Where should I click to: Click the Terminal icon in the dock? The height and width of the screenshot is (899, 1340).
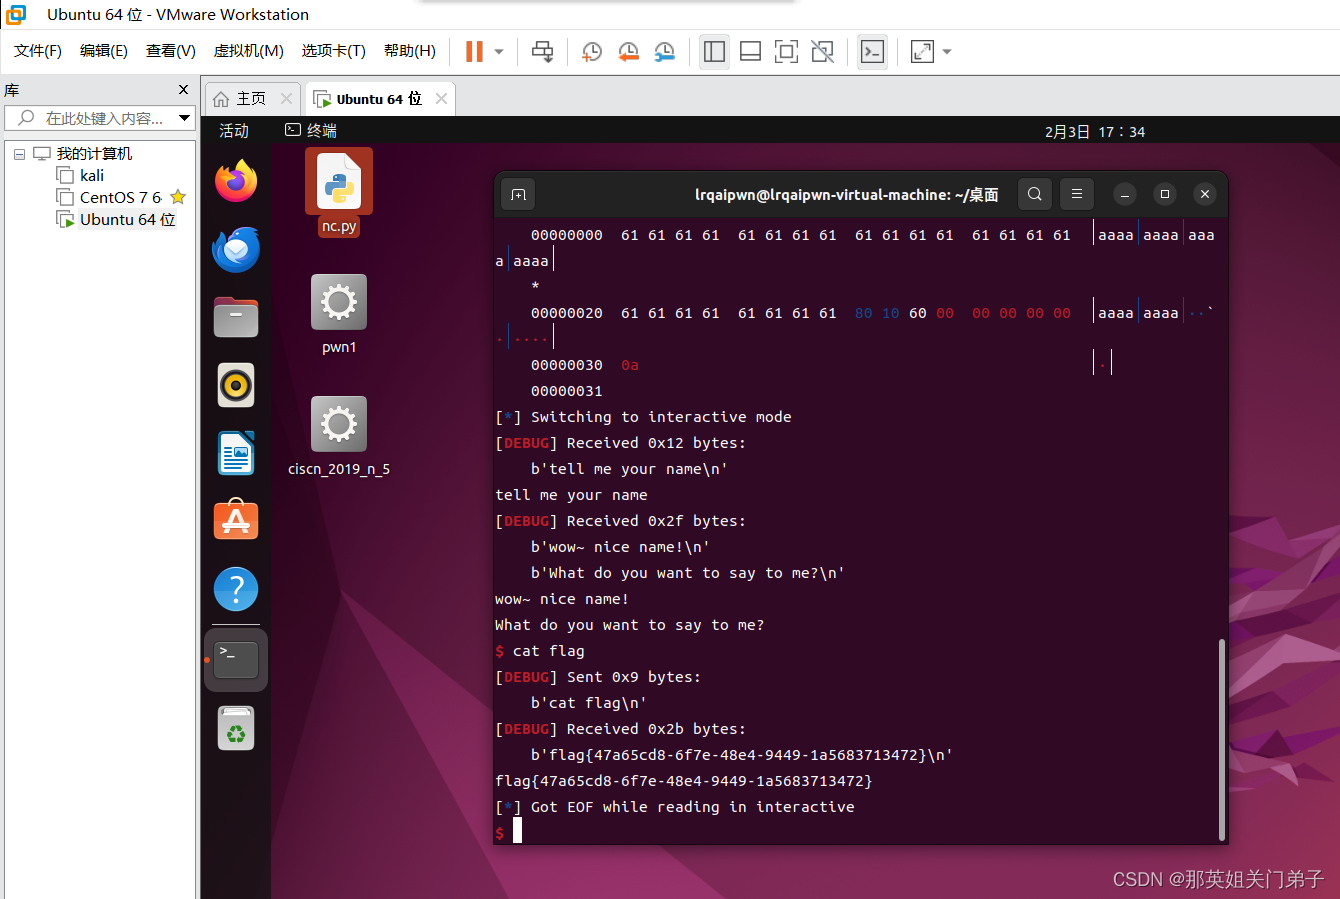click(x=236, y=659)
